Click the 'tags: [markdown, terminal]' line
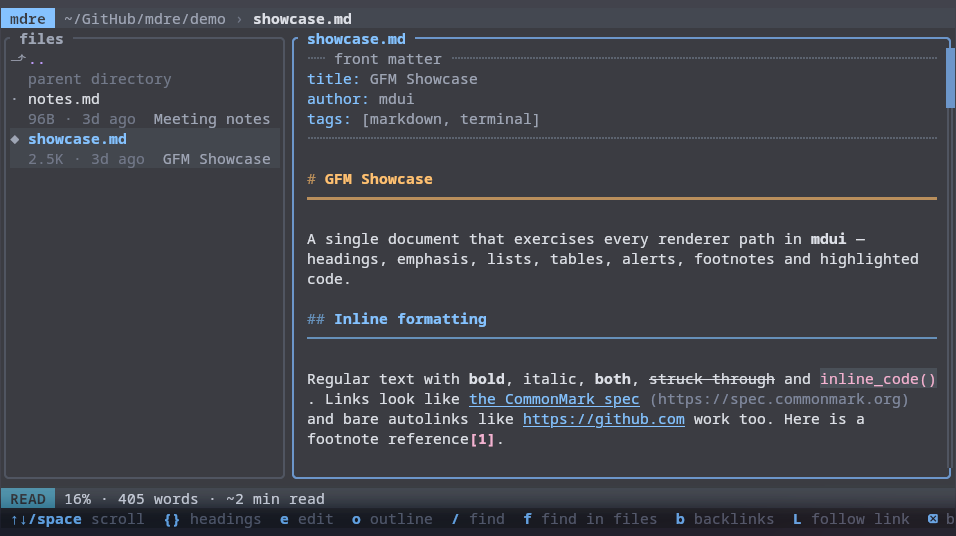The image size is (956, 536). (x=423, y=119)
